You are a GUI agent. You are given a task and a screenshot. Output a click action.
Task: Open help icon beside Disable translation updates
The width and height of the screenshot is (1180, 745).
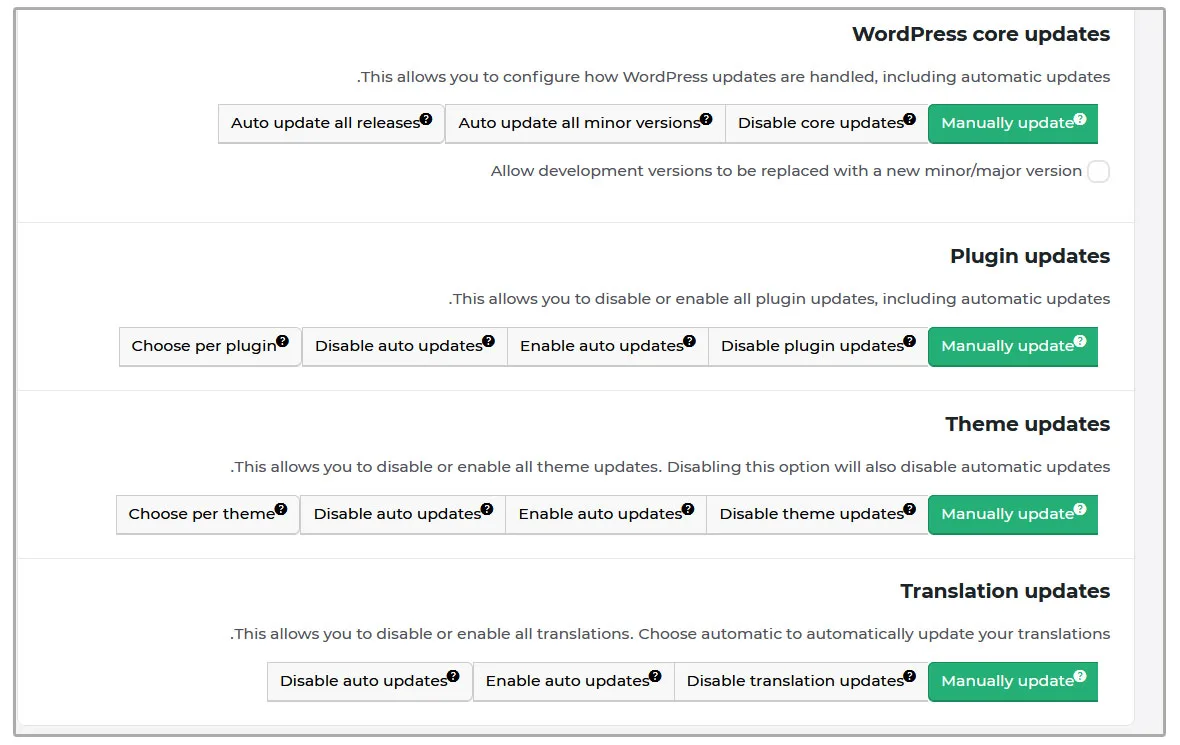pos(910,676)
